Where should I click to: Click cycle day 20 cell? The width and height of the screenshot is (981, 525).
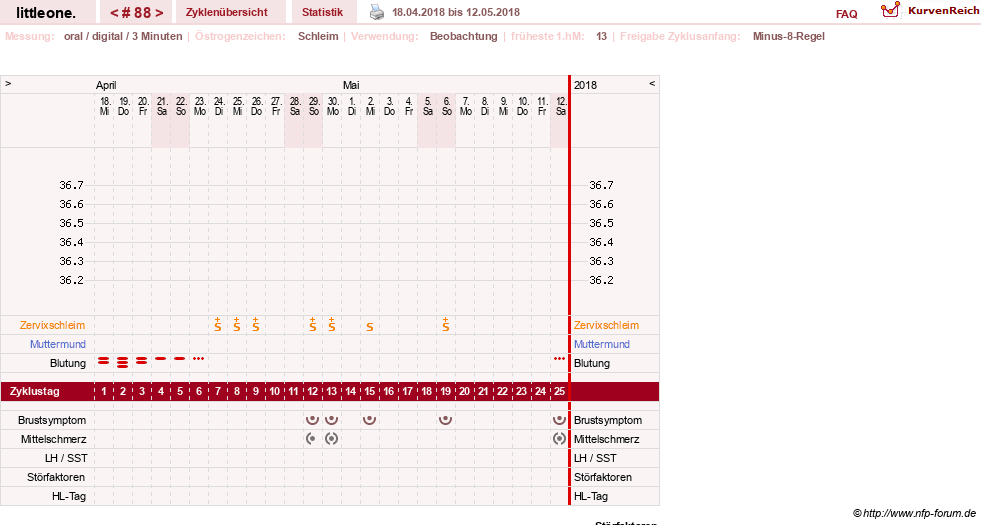[x=464, y=391]
